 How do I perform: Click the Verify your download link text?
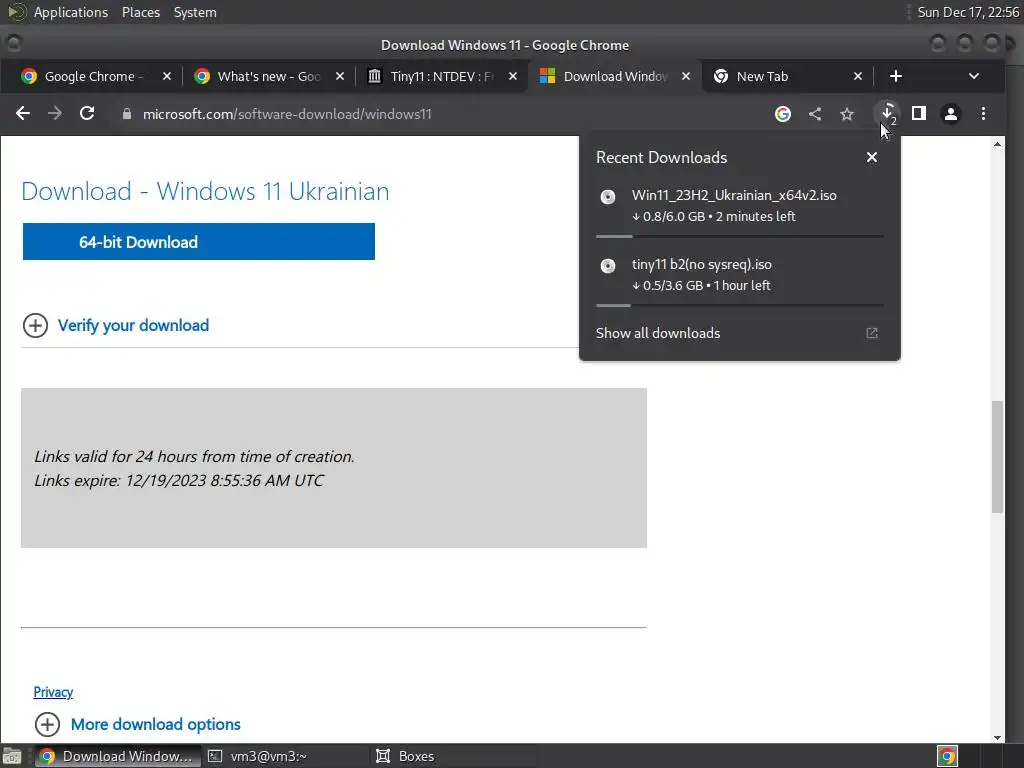(x=133, y=325)
